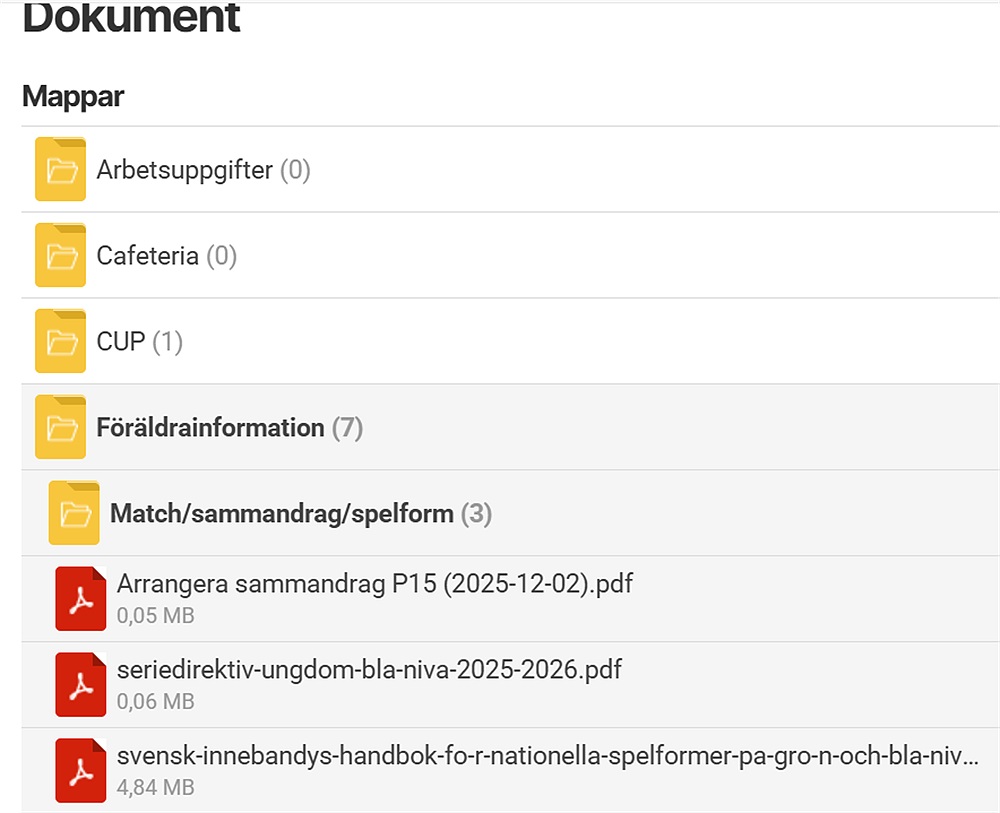The height and width of the screenshot is (813, 1000).
Task: Click the 4,84 MB file size label
Action: click(x=155, y=788)
